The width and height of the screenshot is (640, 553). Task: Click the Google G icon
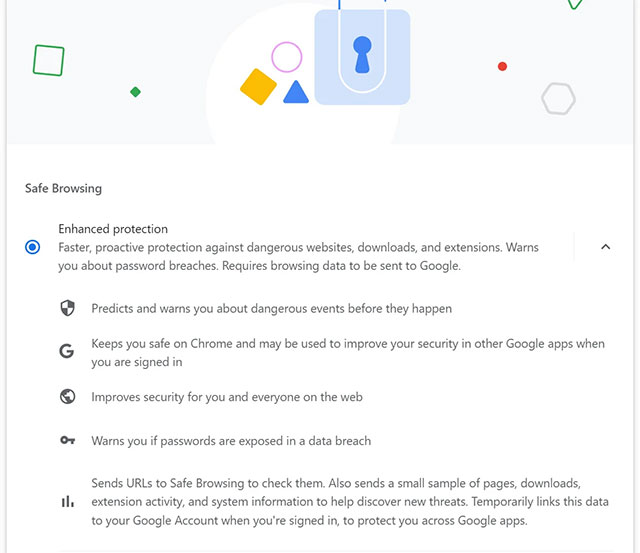point(67,352)
